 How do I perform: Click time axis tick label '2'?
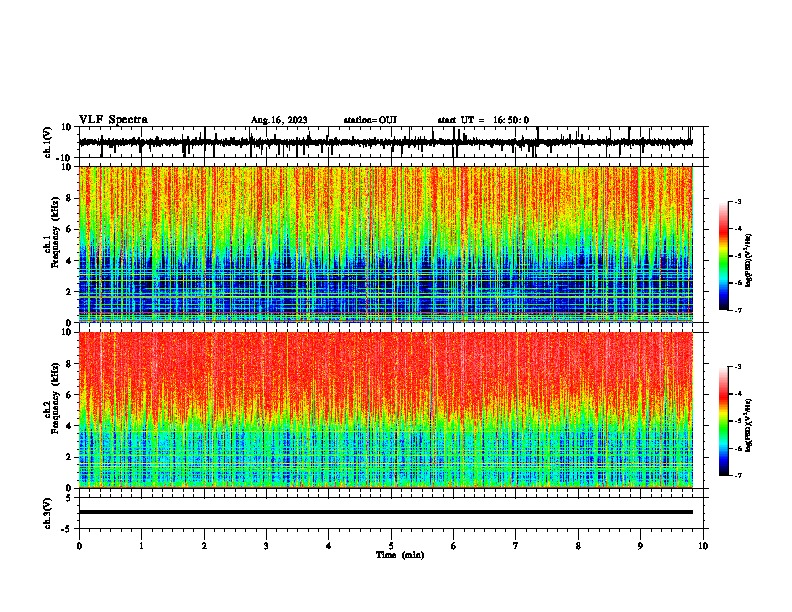click(204, 546)
